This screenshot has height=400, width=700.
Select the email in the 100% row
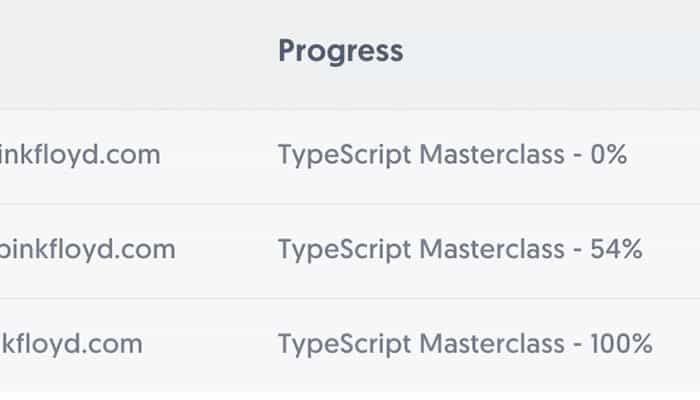71,344
